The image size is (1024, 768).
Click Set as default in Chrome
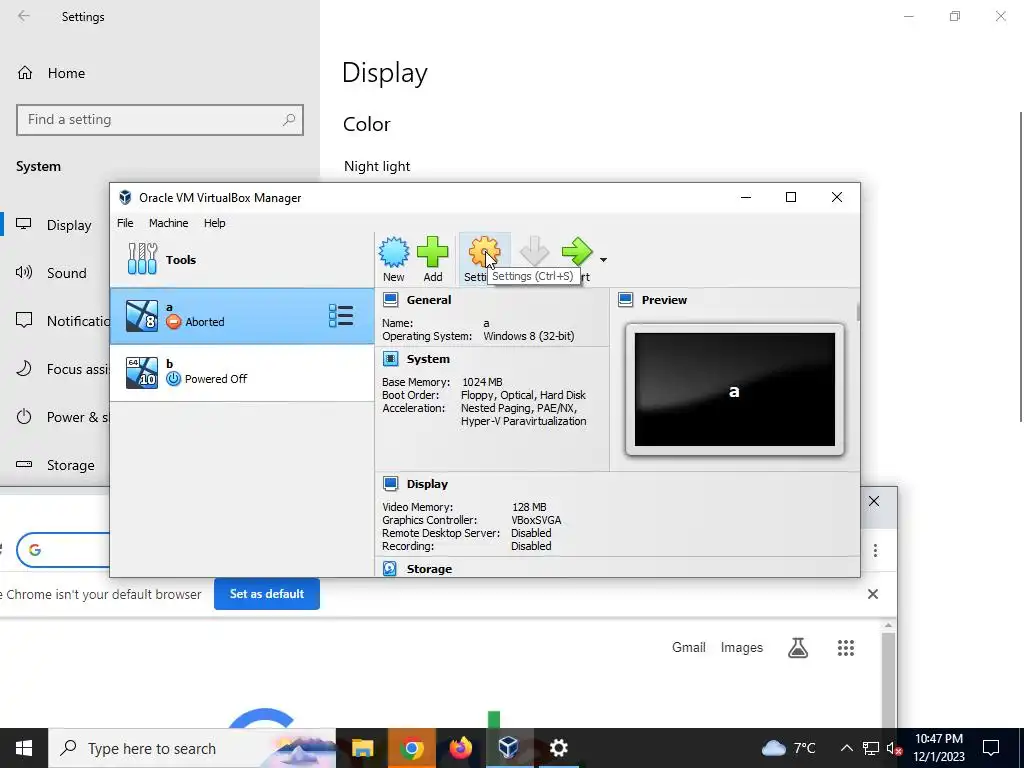click(x=266, y=594)
